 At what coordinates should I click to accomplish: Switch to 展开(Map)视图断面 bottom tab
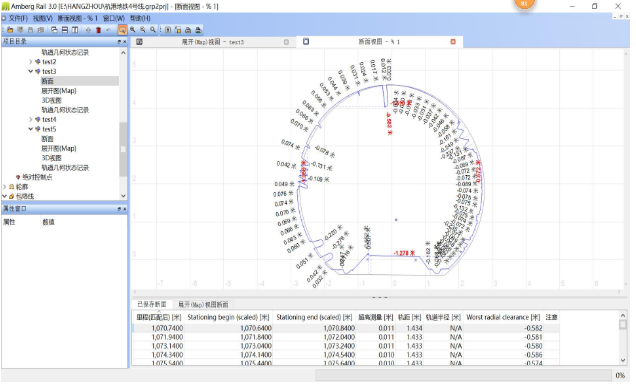[x=203, y=305]
